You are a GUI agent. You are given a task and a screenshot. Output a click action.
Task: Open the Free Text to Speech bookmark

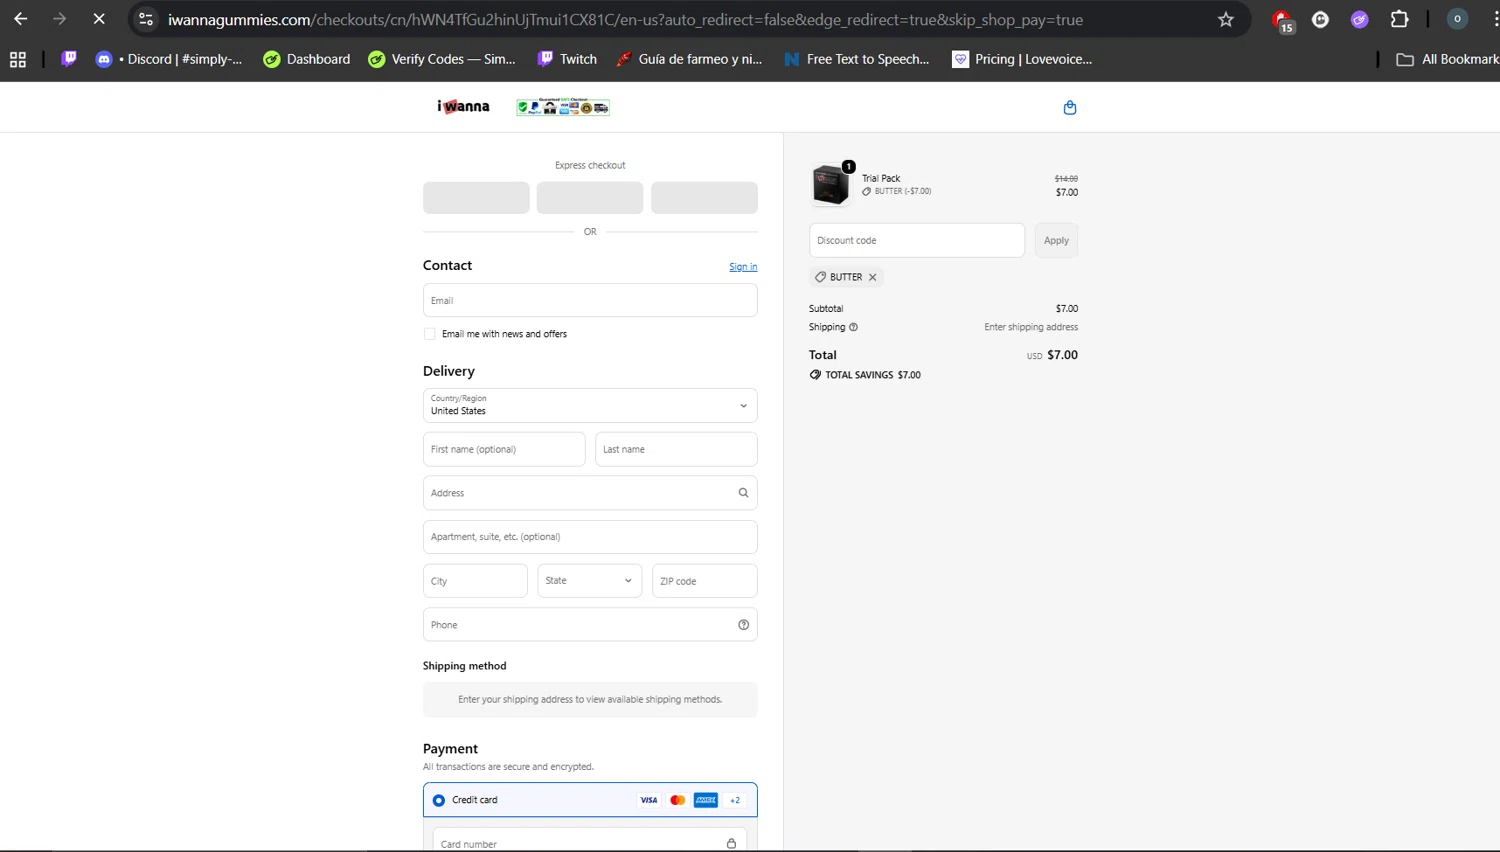(x=857, y=59)
